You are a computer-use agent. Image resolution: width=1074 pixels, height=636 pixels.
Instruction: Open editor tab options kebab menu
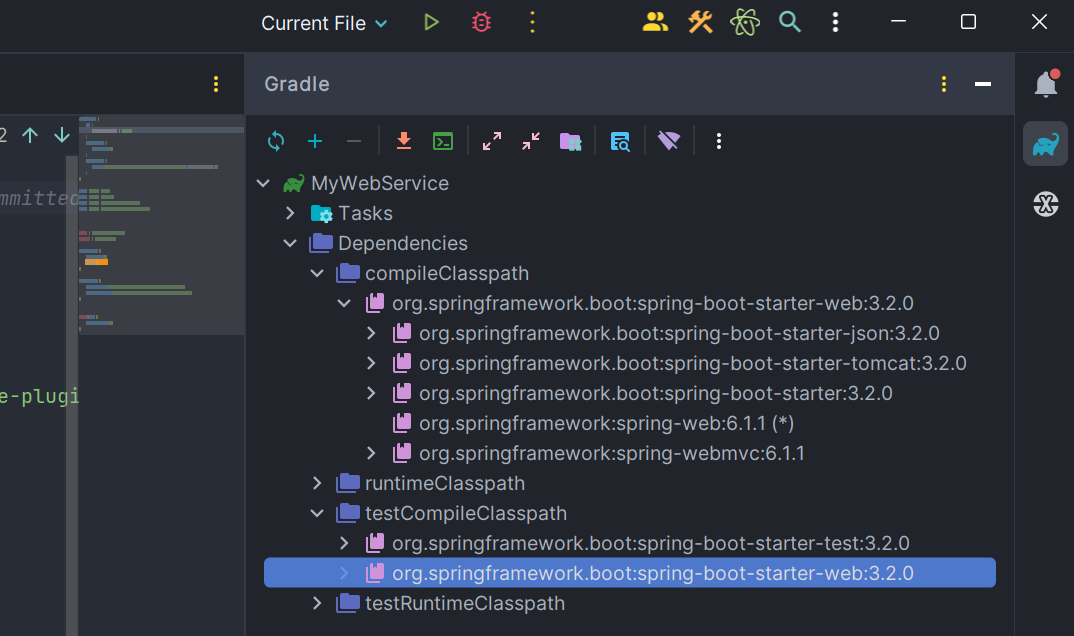(x=216, y=84)
